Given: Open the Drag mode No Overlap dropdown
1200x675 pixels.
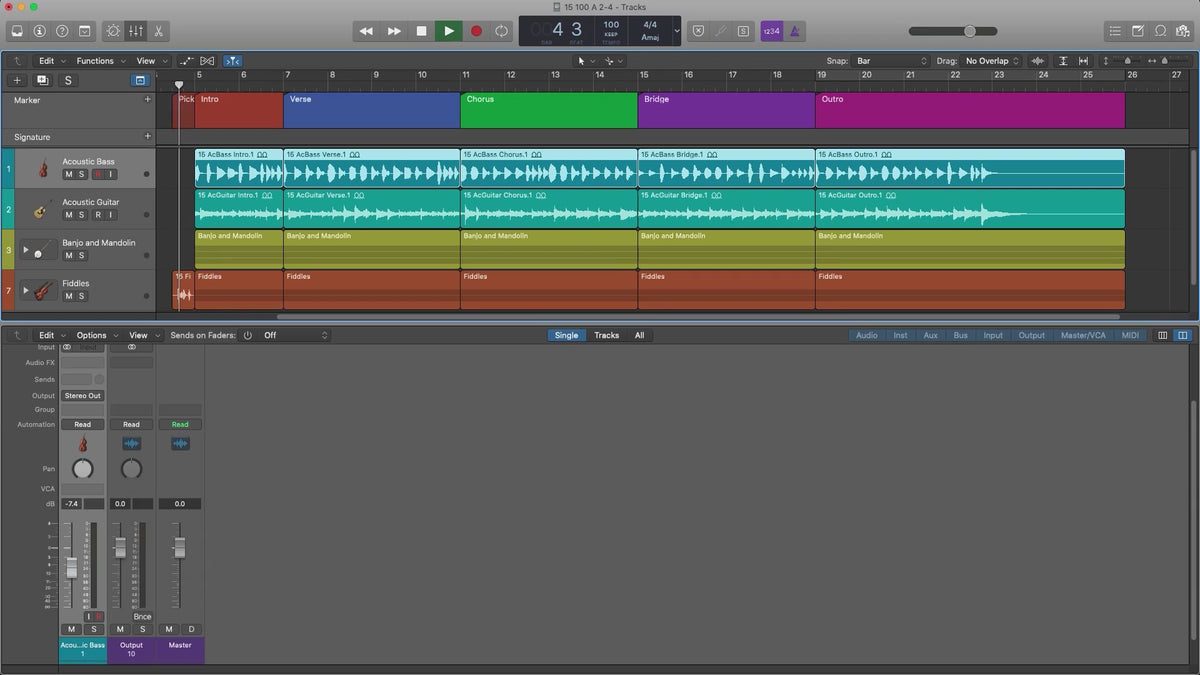Looking at the screenshot, I should point(992,61).
